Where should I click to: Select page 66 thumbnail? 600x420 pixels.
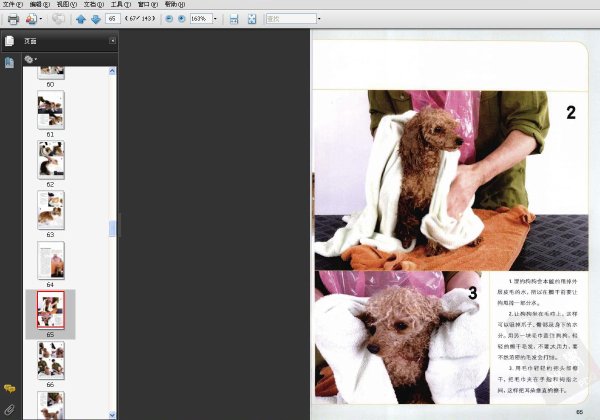(51, 360)
